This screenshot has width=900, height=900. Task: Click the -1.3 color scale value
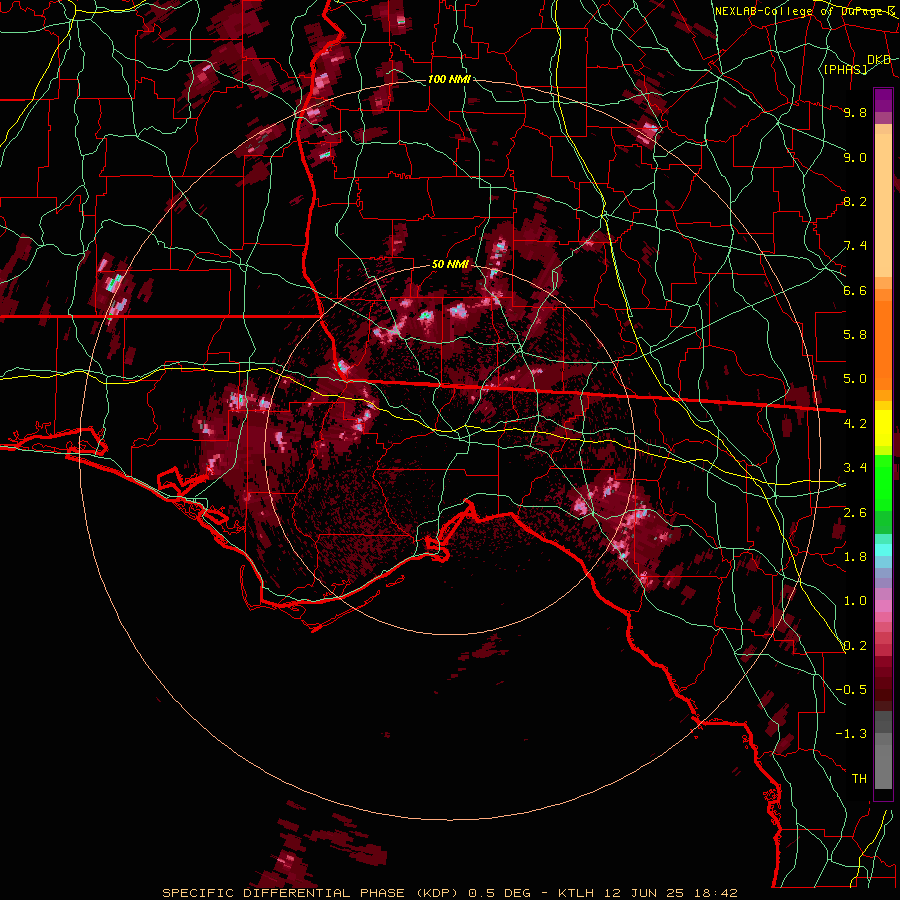pos(852,734)
